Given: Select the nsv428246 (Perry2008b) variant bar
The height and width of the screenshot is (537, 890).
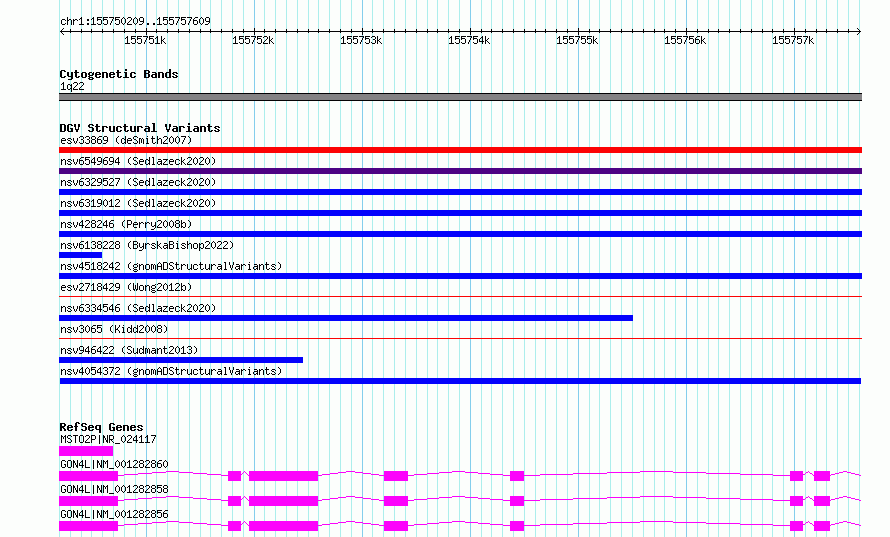Looking at the screenshot, I should tap(460, 234).
